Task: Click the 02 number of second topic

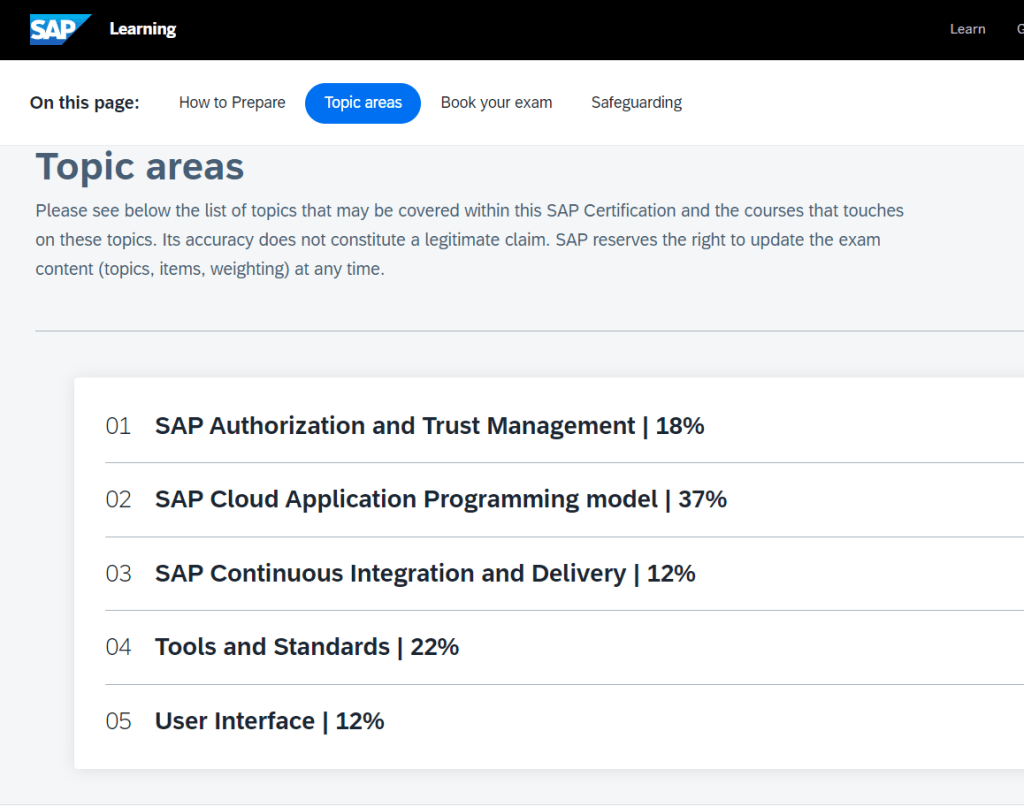Action: point(118,500)
